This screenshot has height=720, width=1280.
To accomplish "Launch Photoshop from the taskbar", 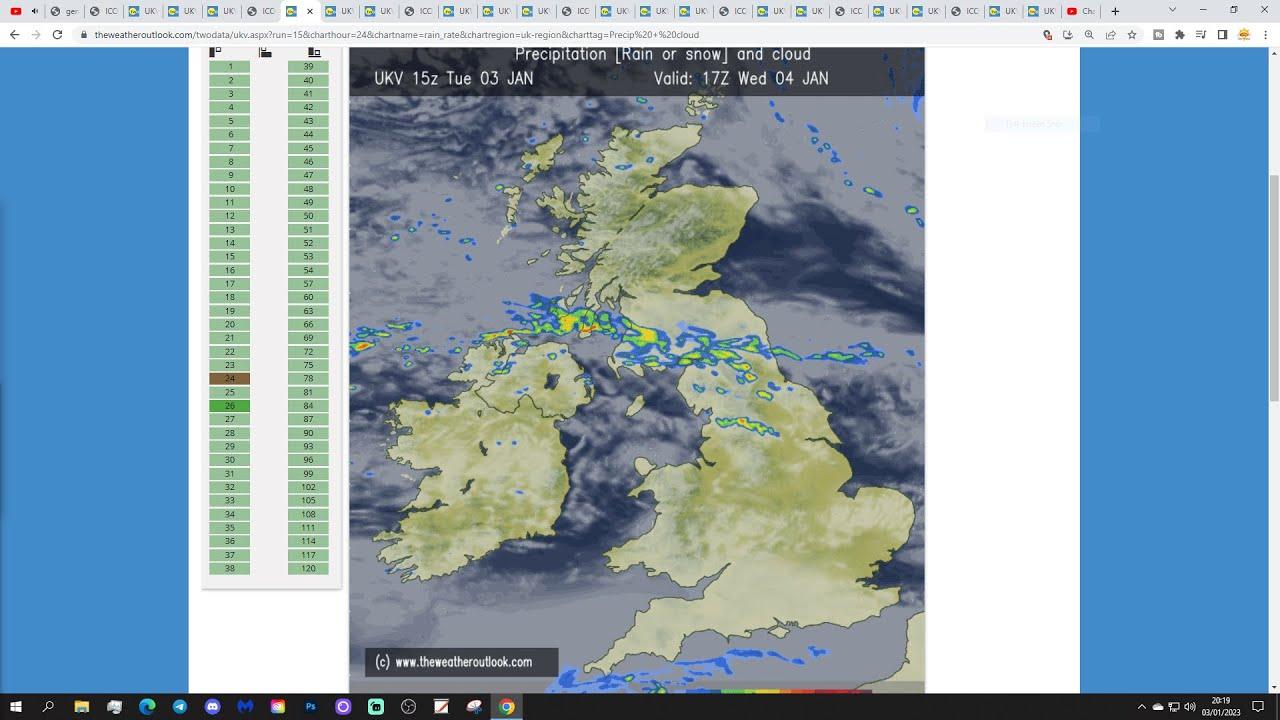I will [x=310, y=707].
